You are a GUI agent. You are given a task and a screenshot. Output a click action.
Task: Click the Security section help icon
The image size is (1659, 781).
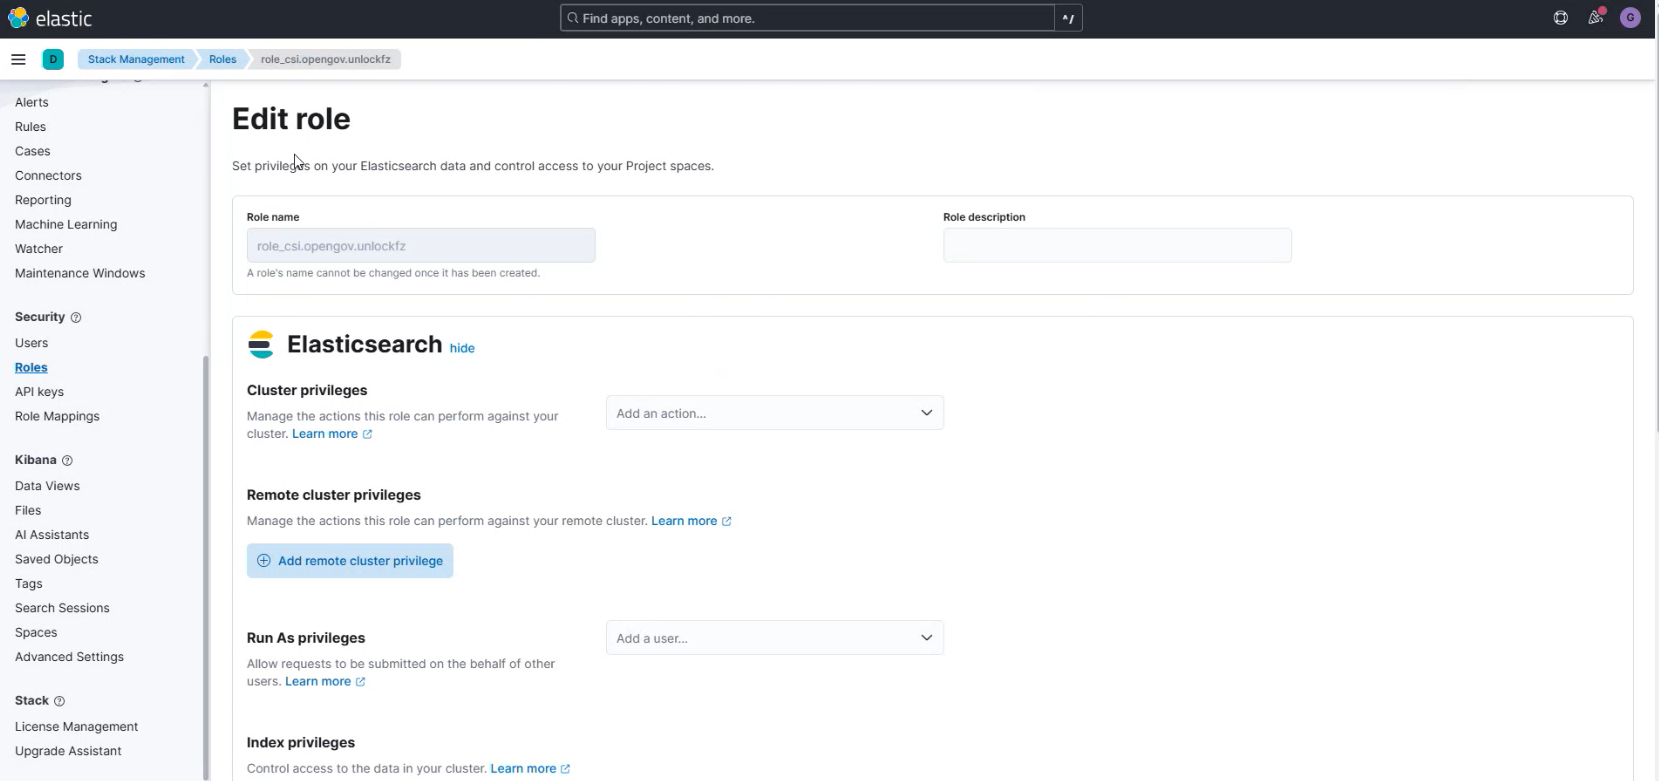click(x=76, y=317)
